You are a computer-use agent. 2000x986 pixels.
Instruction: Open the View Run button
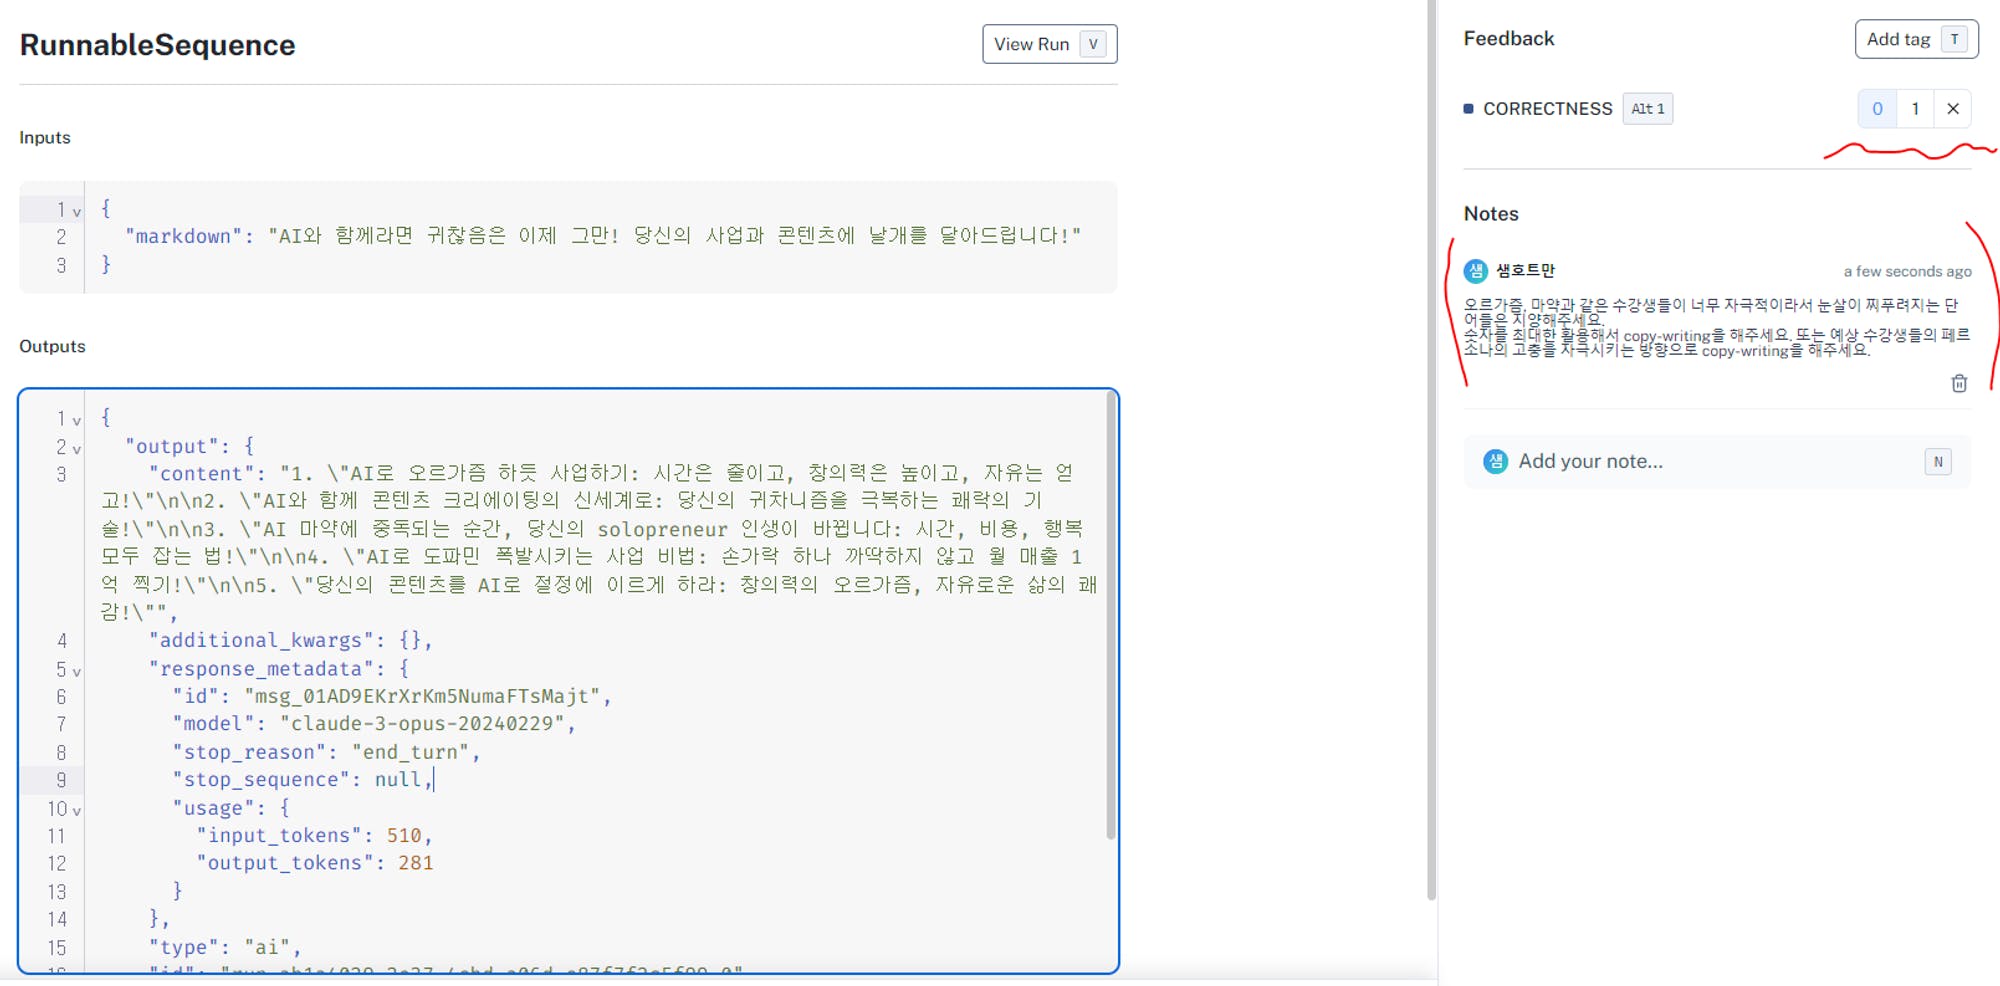coord(1049,44)
